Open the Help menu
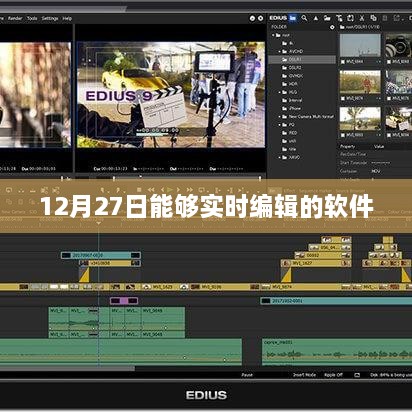Viewport: 412px width, 412px height. pyautogui.click(x=67, y=18)
